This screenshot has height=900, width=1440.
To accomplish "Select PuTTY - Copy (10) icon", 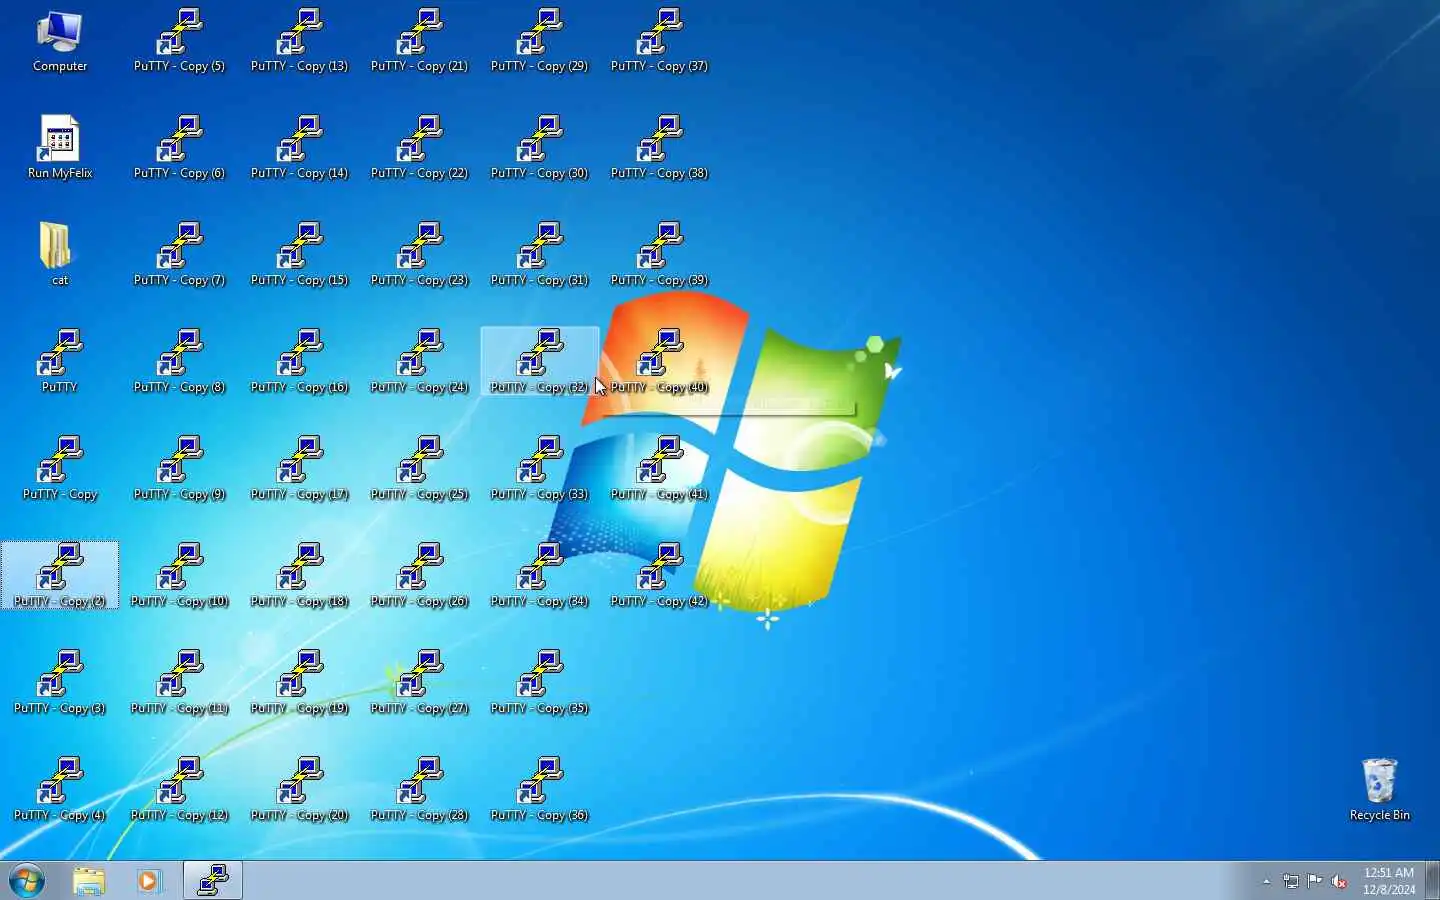I will coord(180,576).
